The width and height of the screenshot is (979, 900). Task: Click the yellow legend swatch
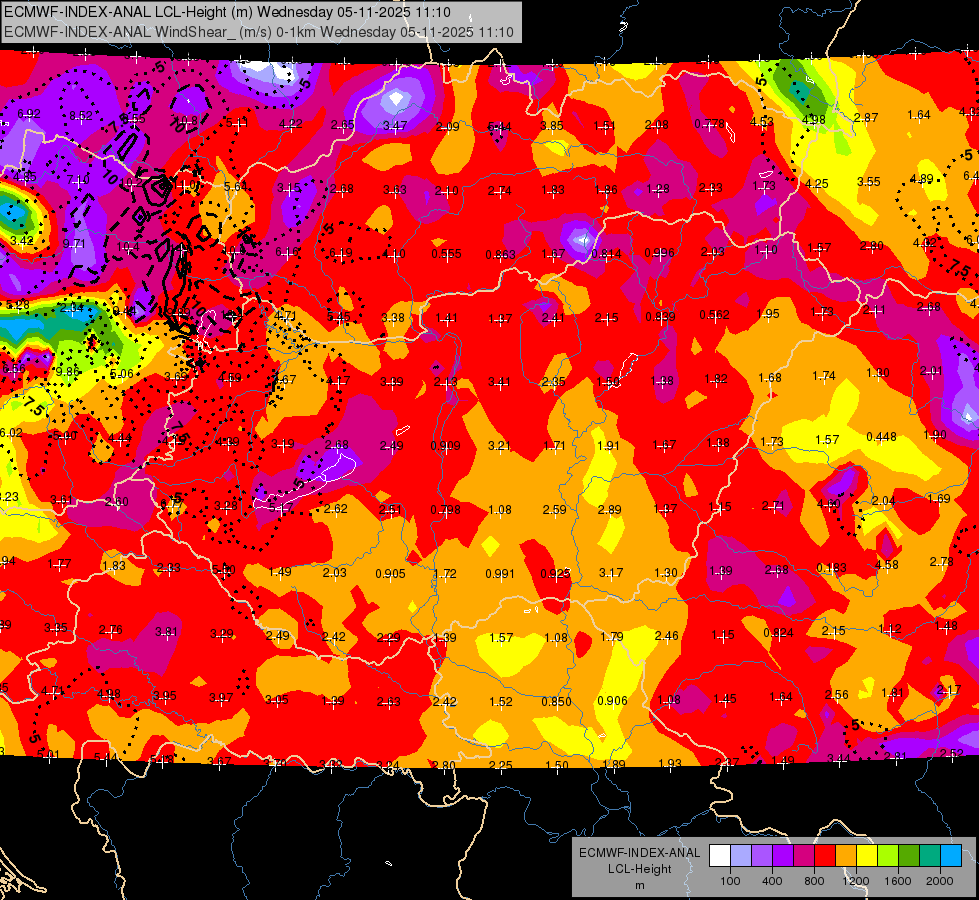pos(867,856)
